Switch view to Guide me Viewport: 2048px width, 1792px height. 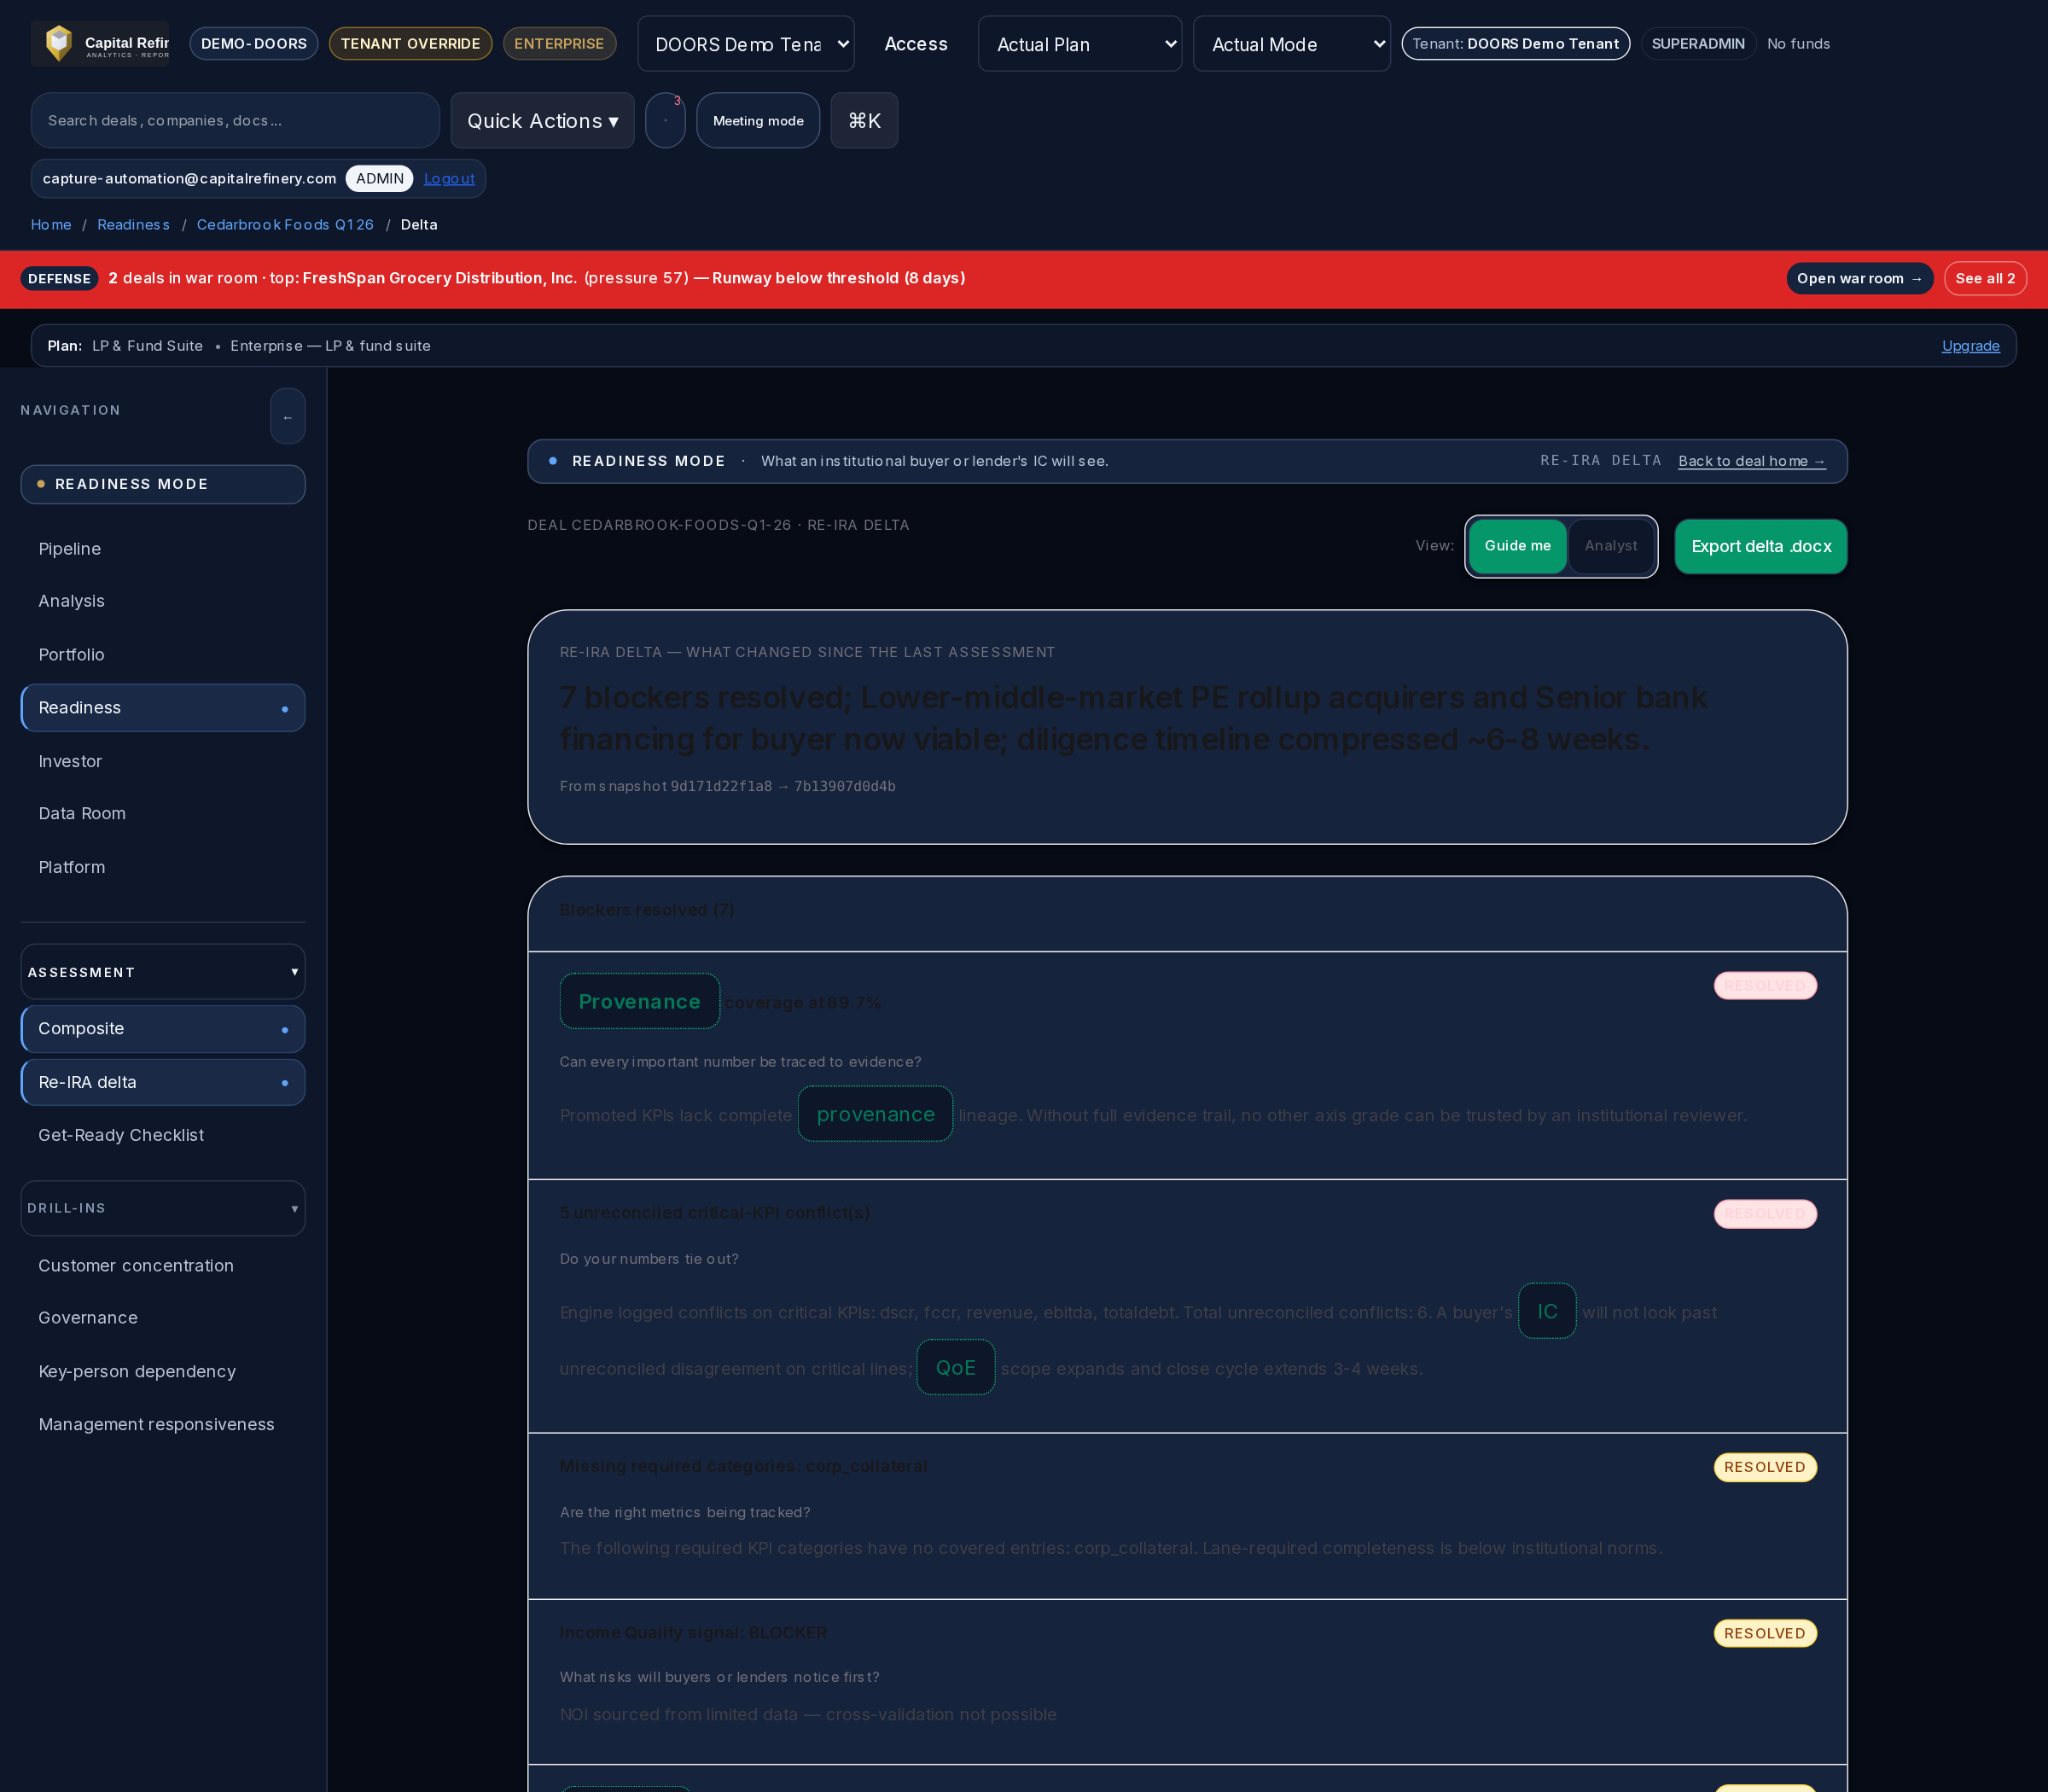[x=1517, y=546]
